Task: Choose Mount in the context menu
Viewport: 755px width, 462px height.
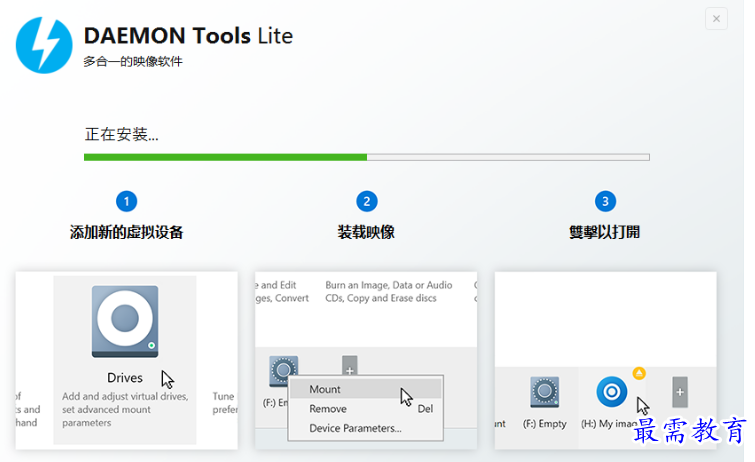Action: (365, 389)
